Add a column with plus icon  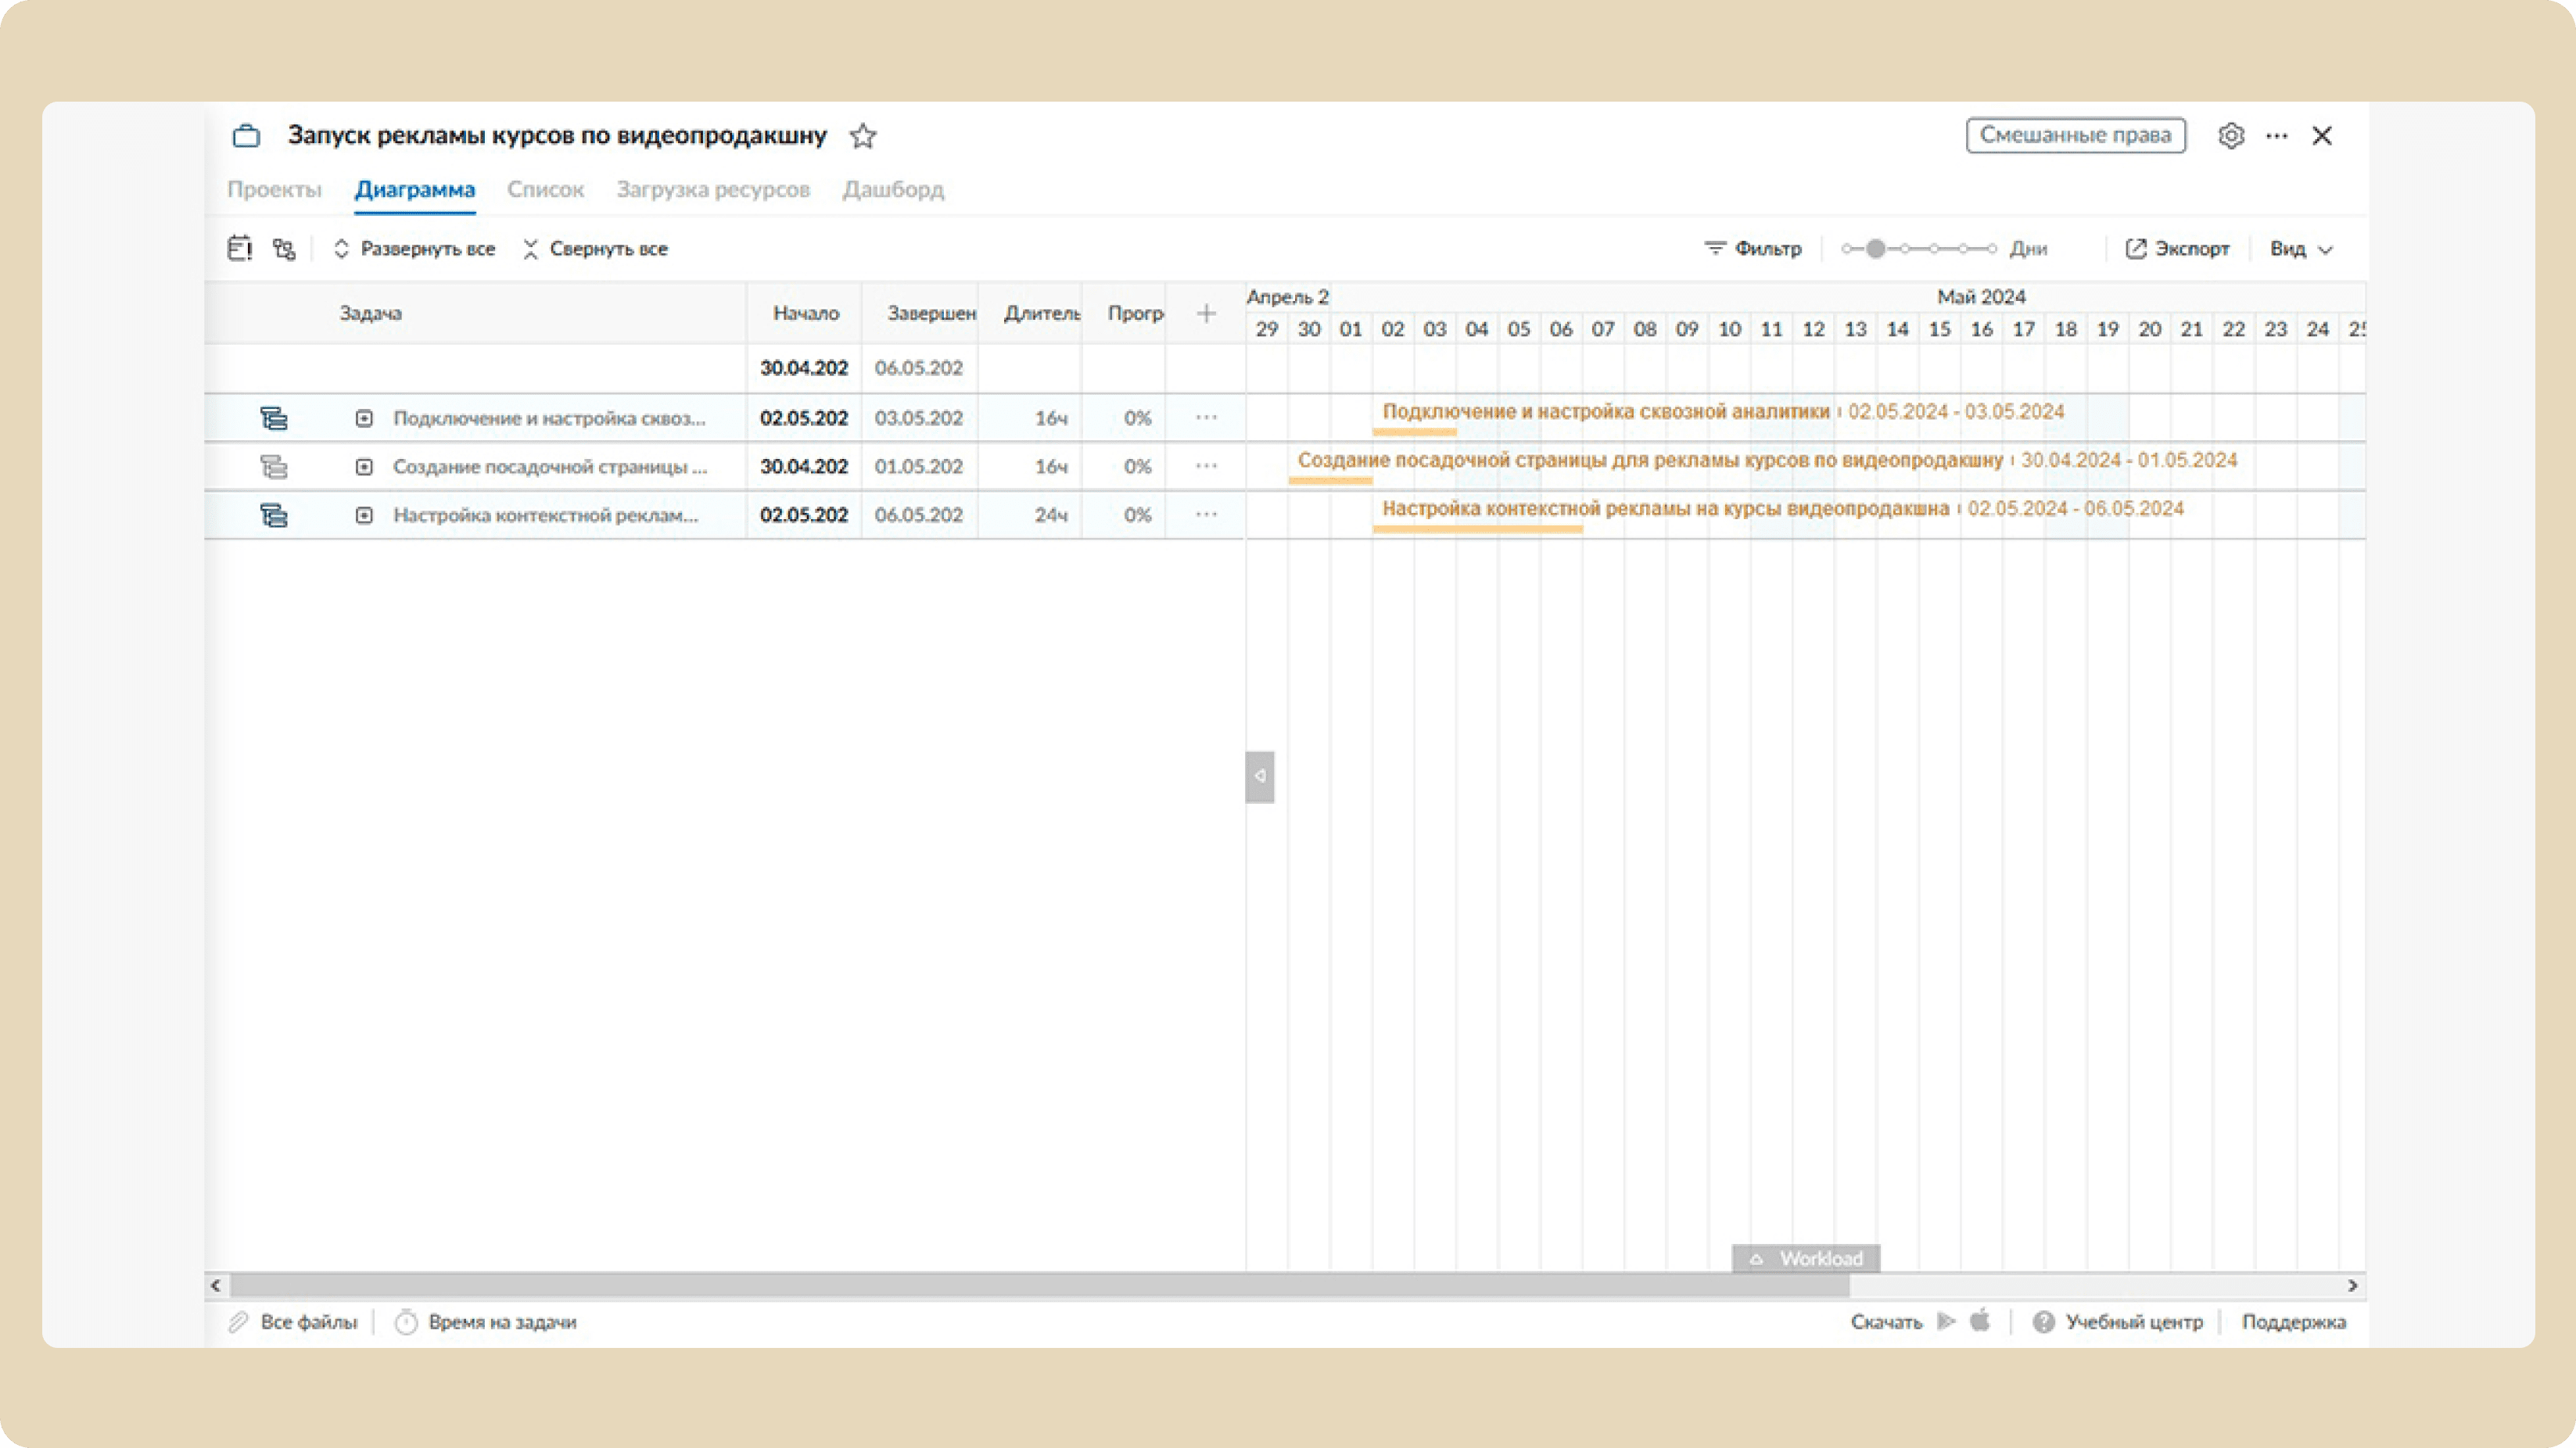pyautogui.click(x=1206, y=313)
